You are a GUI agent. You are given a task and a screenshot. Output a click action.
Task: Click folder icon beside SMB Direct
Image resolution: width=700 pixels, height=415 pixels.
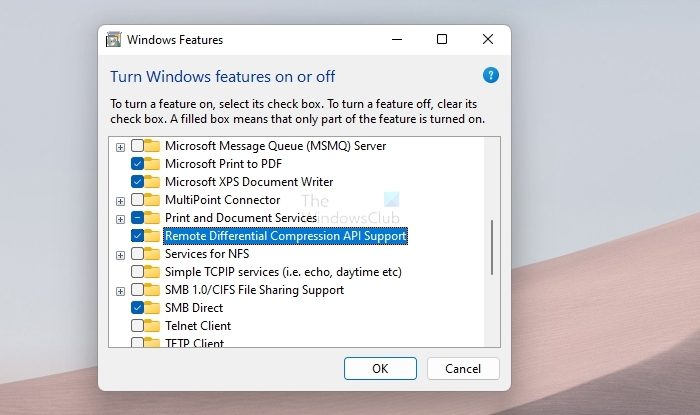point(152,308)
